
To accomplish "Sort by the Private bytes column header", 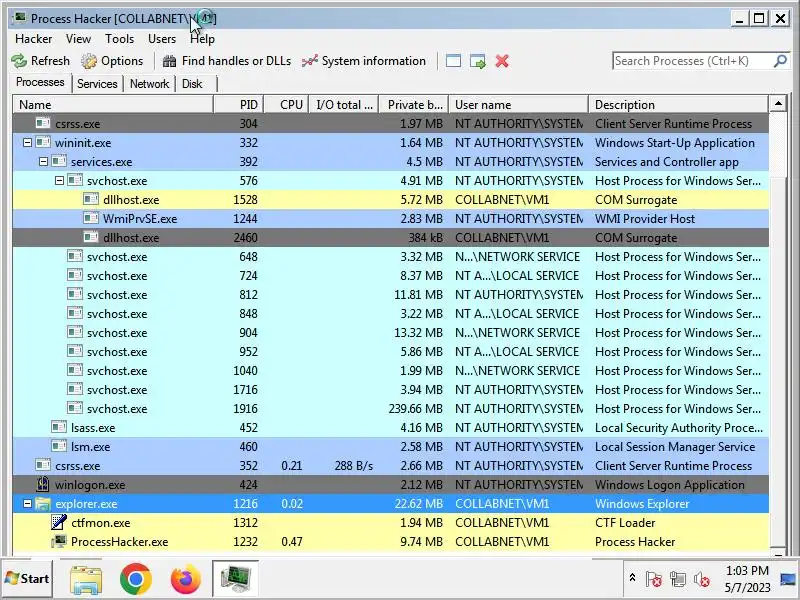I will point(414,105).
